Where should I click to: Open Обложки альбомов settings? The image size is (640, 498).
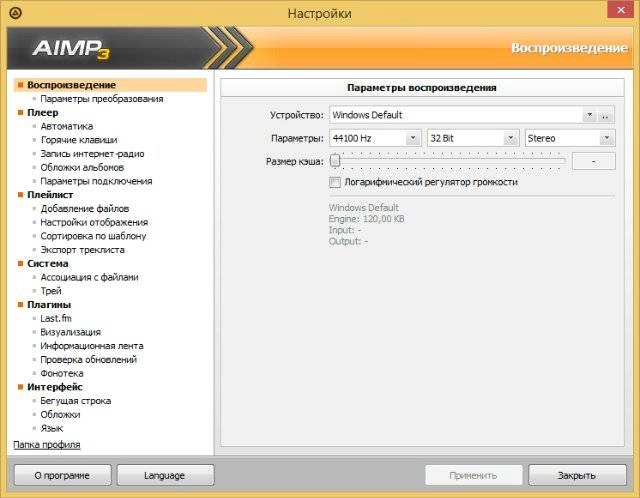(x=82, y=167)
